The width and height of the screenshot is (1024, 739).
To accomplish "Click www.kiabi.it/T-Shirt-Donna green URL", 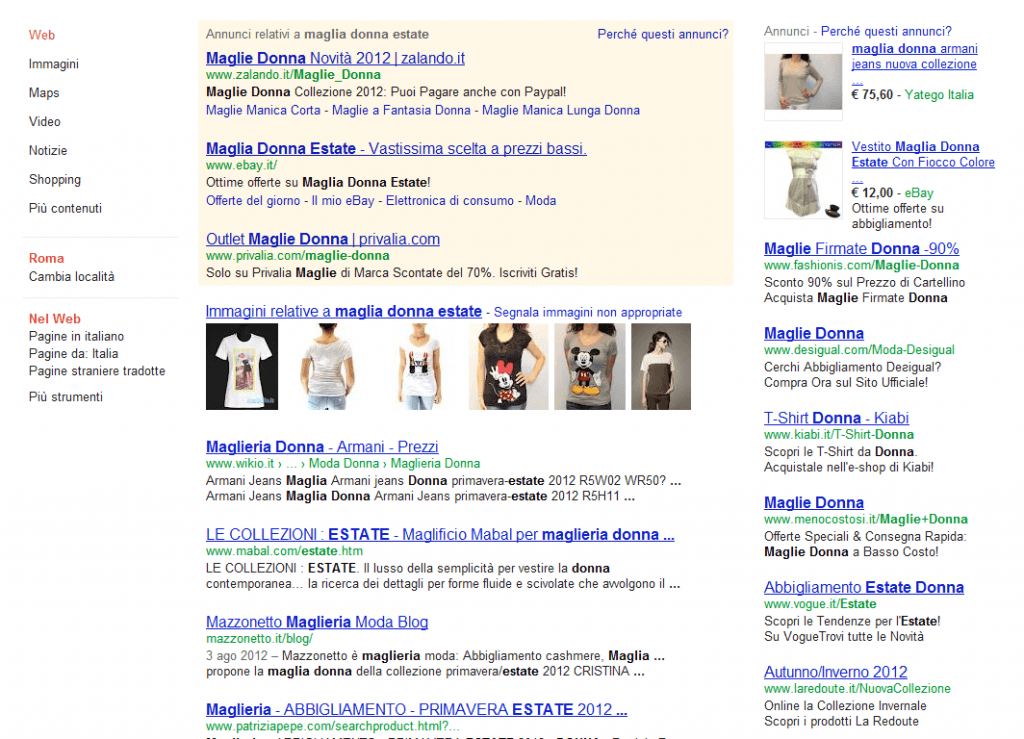I will pyautogui.click(x=839, y=435).
